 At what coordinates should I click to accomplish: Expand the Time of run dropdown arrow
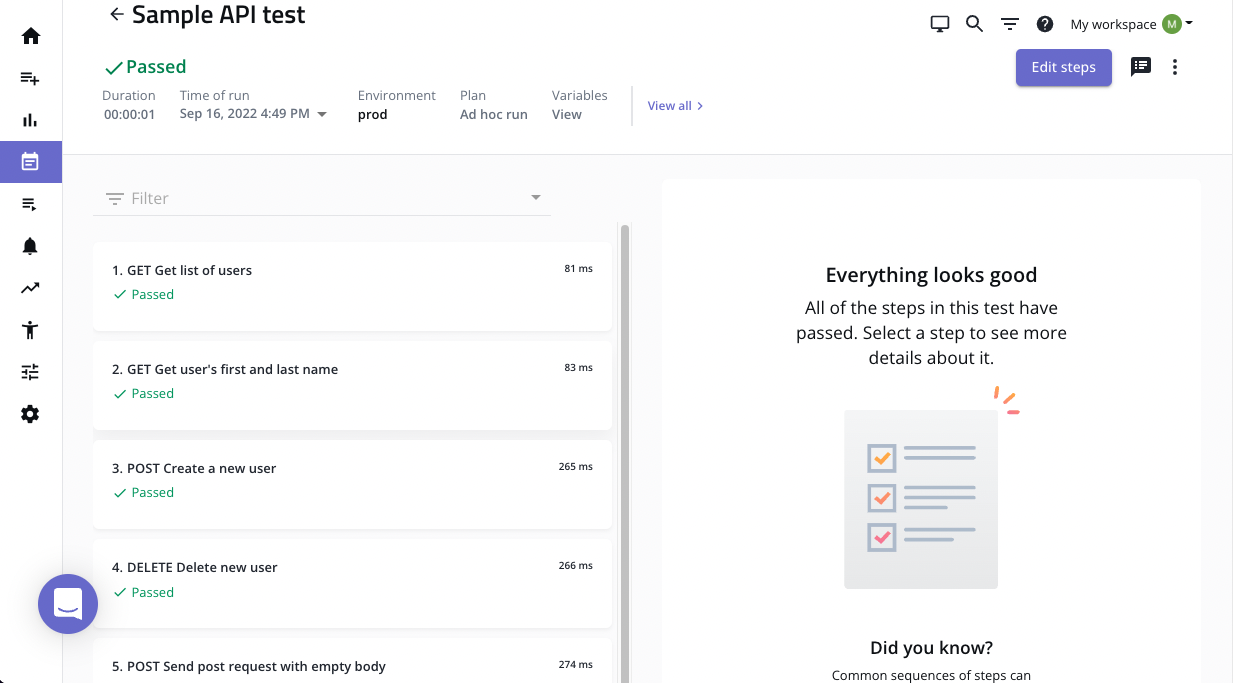click(322, 114)
